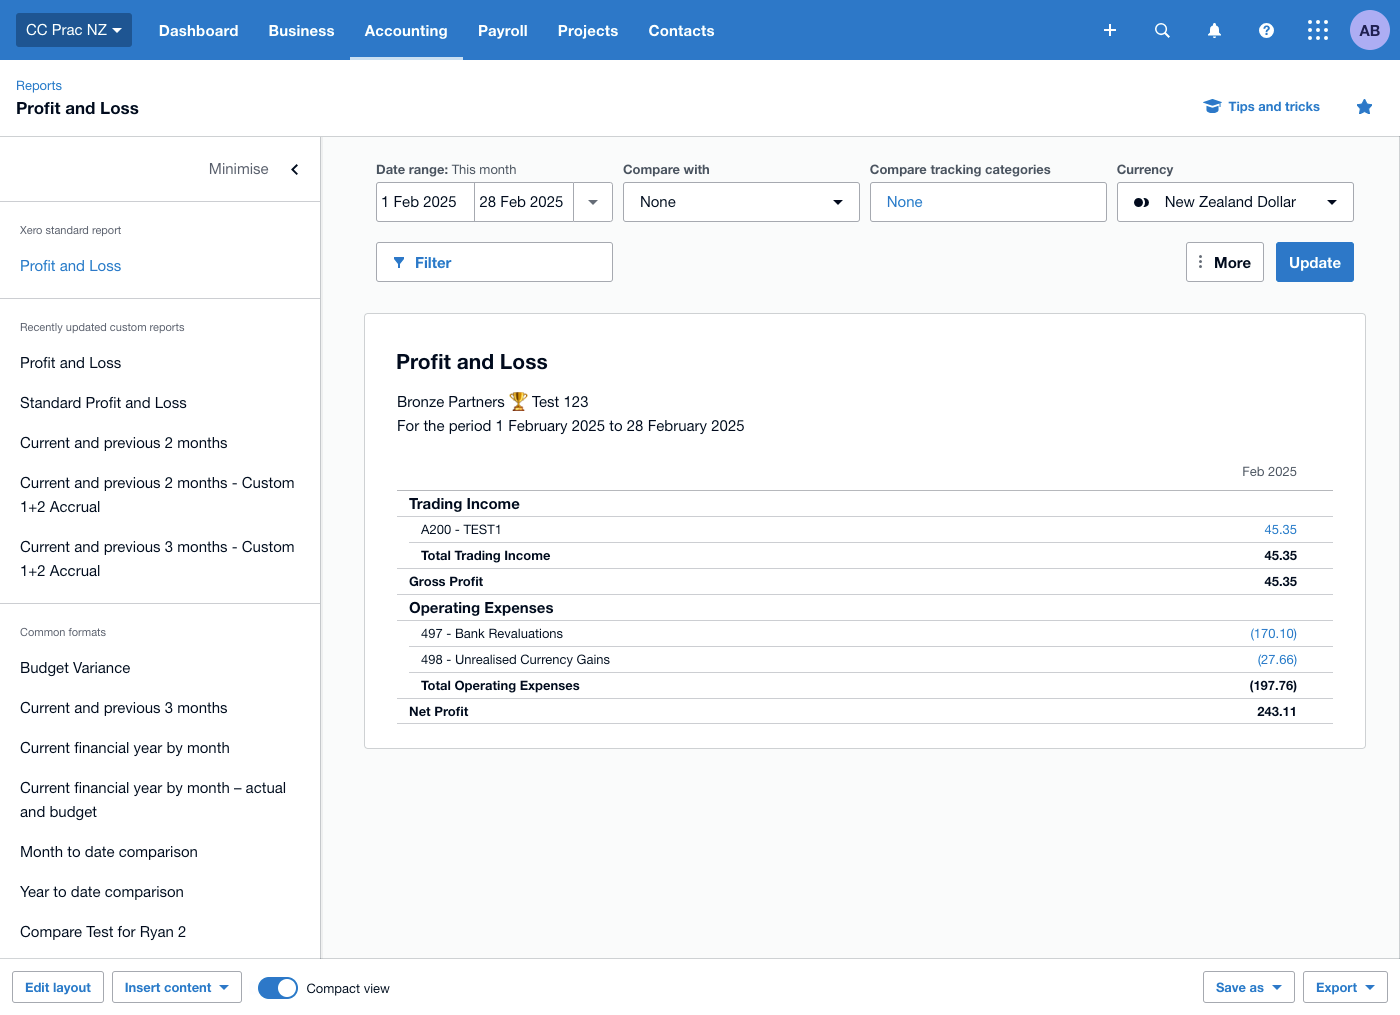Viewport: 1400px width, 1015px height.
Task: Click the 28 Feb 2025 end date field
Action: pos(524,202)
